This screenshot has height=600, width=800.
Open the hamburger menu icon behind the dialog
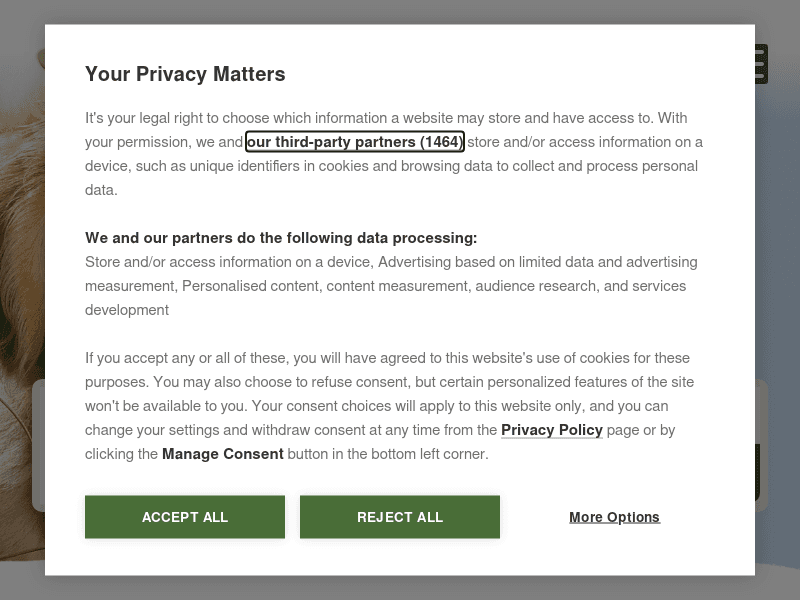(x=761, y=64)
